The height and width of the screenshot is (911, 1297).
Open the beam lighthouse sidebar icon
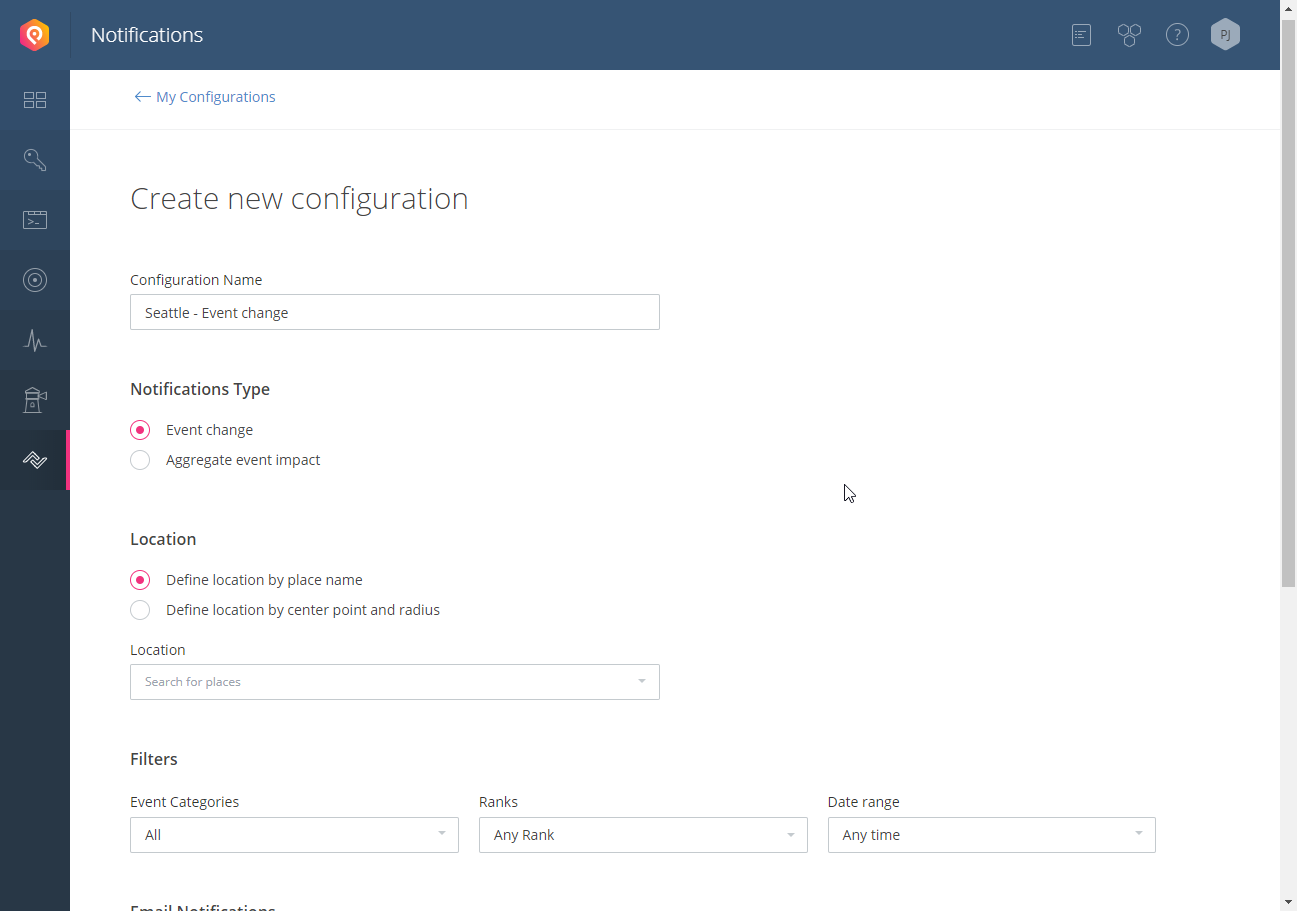(35, 400)
